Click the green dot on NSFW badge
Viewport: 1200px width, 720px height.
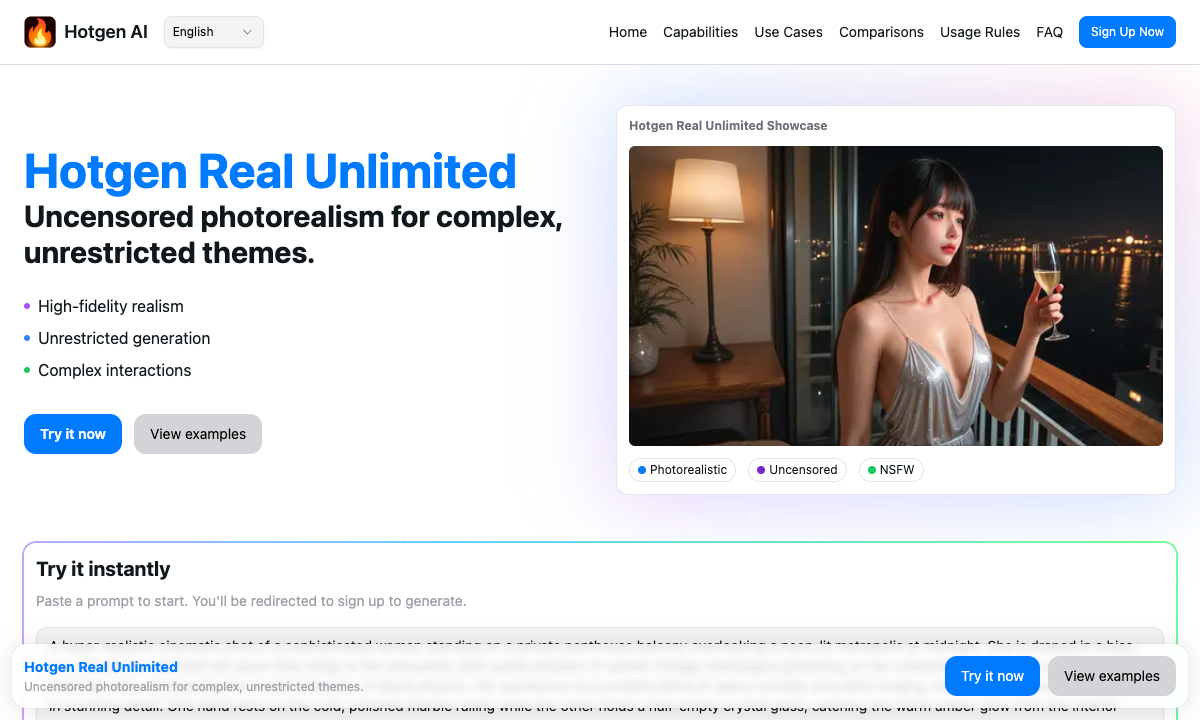[x=872, y=470]
